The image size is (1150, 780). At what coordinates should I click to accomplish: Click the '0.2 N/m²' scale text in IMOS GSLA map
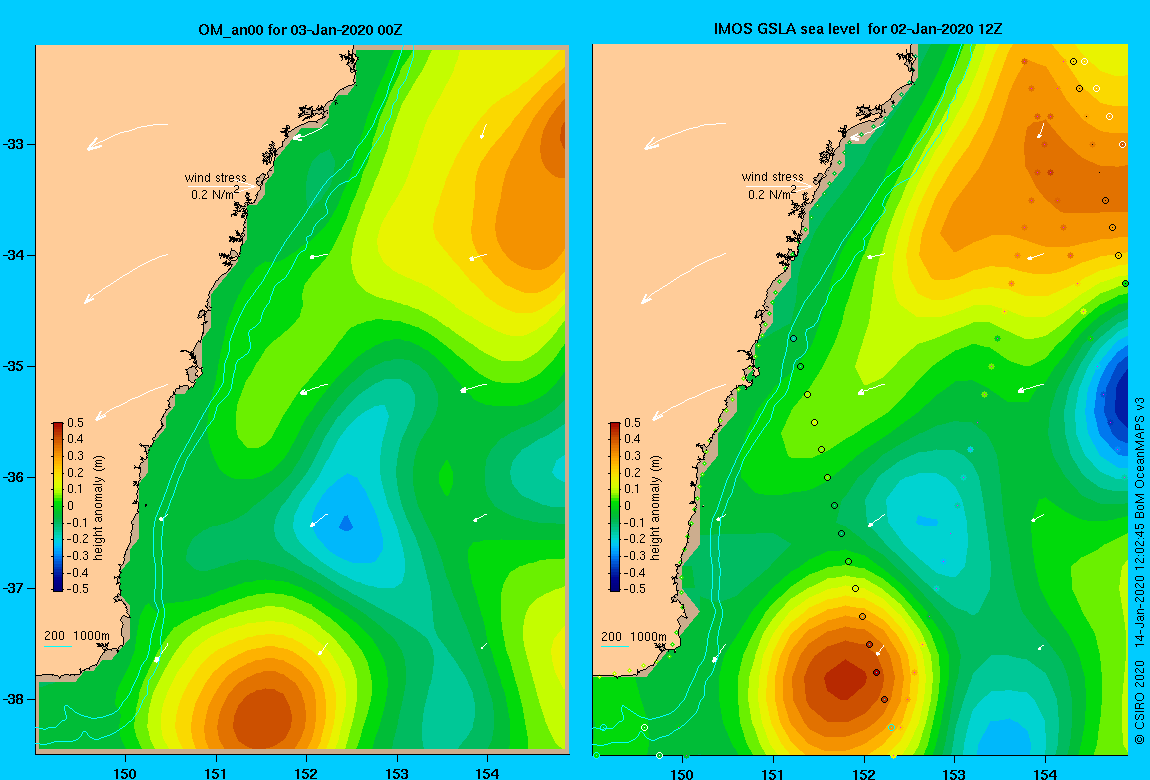(x=772, y=194)
